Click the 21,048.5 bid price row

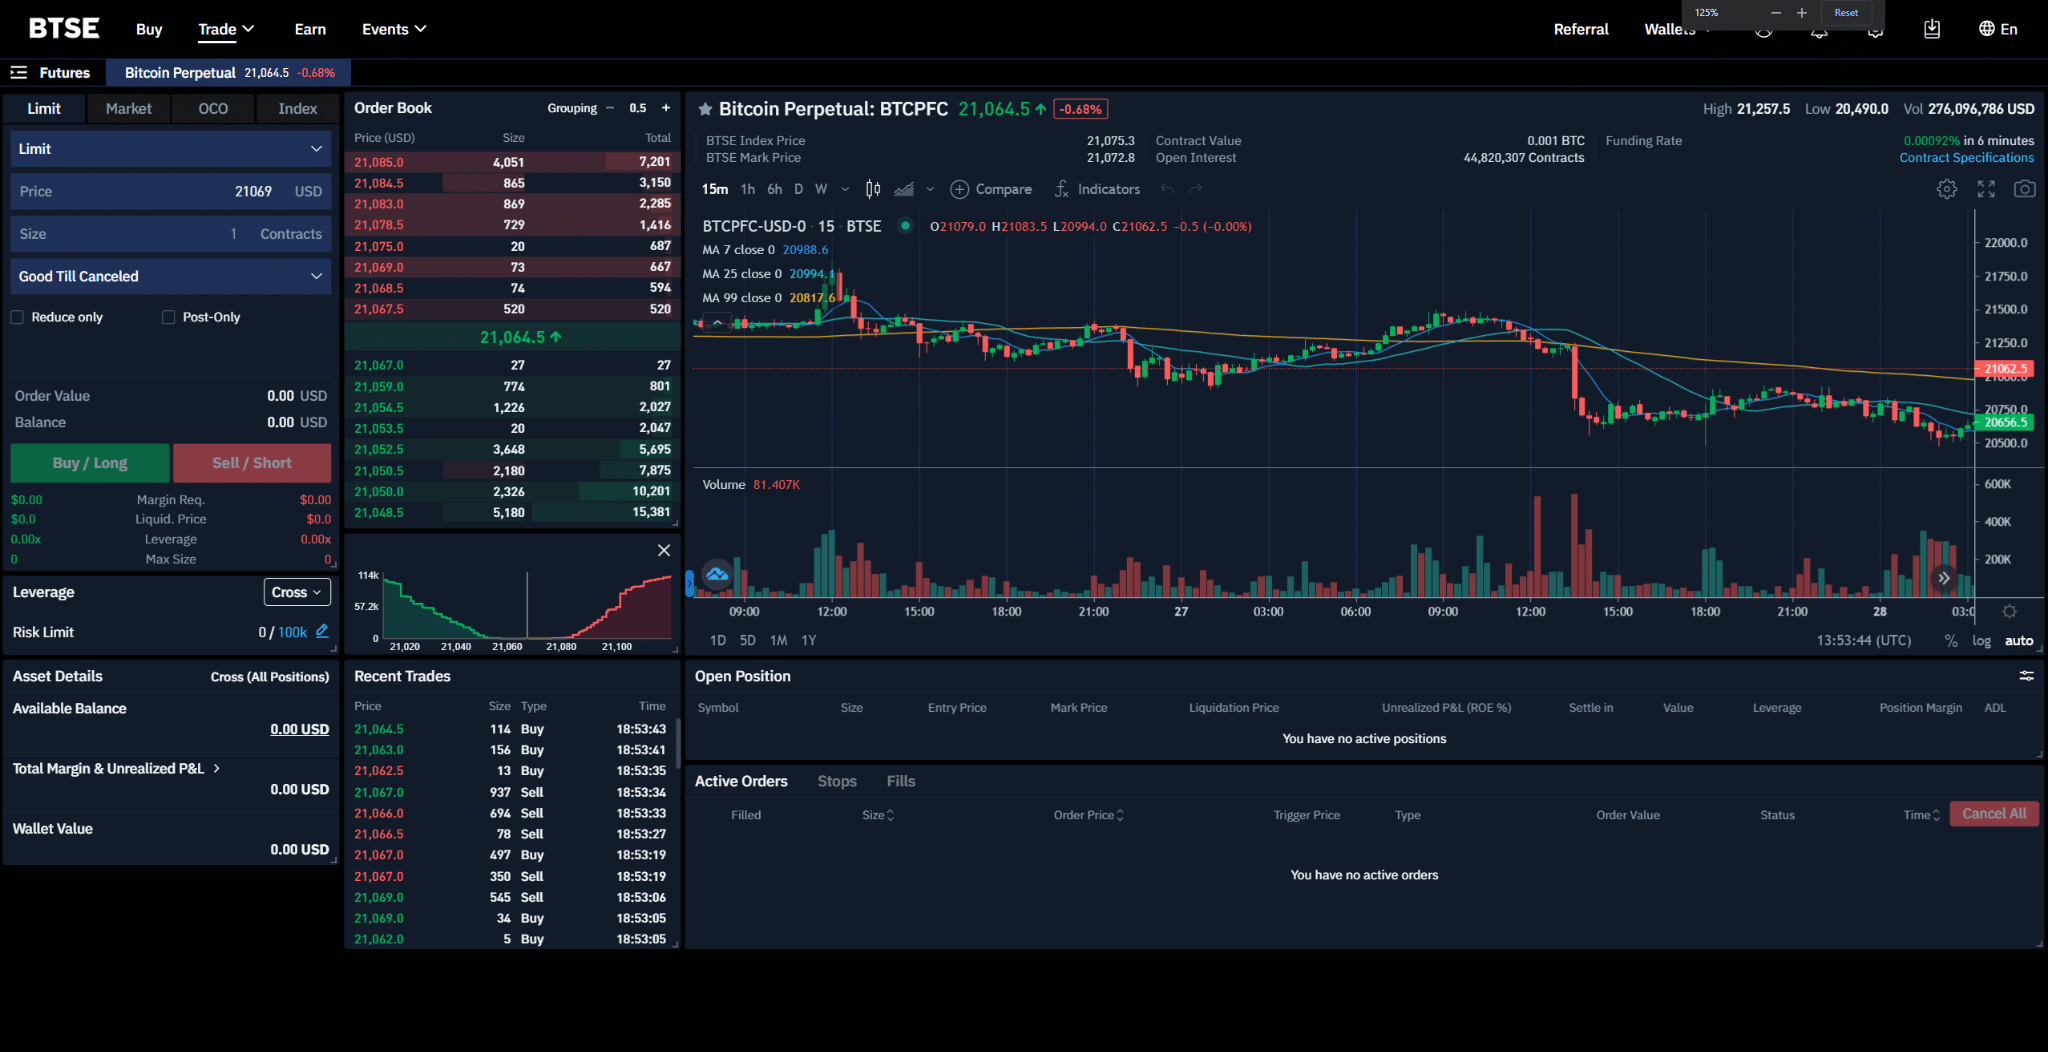(512, 512)
